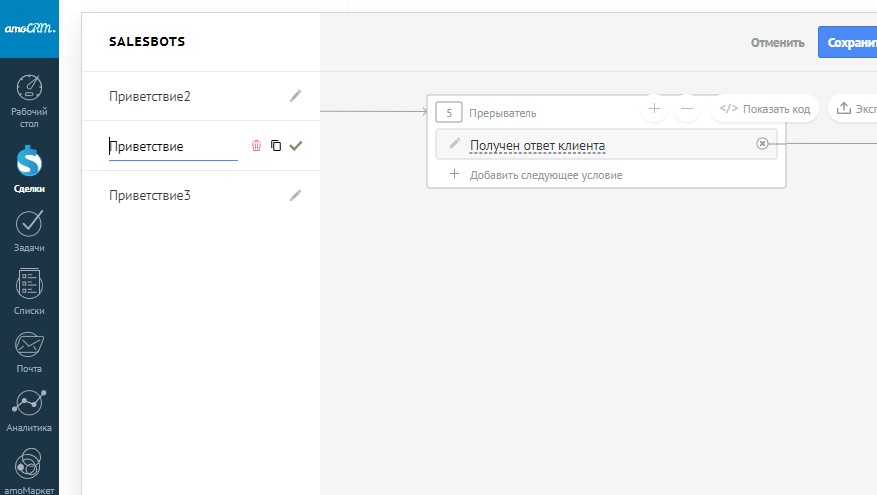Click the Приветствие name input field
Image resolution: width=877 pixels, height=495 pixels.
tap(172, 147)
